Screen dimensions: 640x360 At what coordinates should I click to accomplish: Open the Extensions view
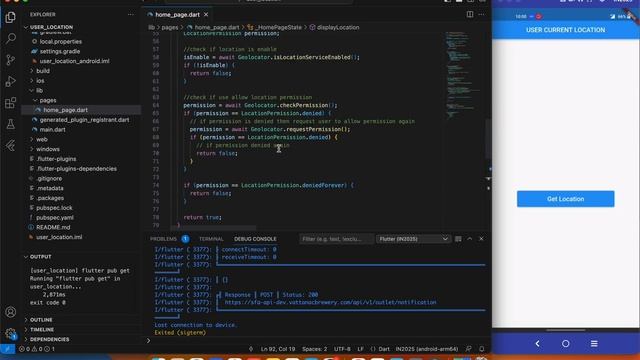point(11,102)
